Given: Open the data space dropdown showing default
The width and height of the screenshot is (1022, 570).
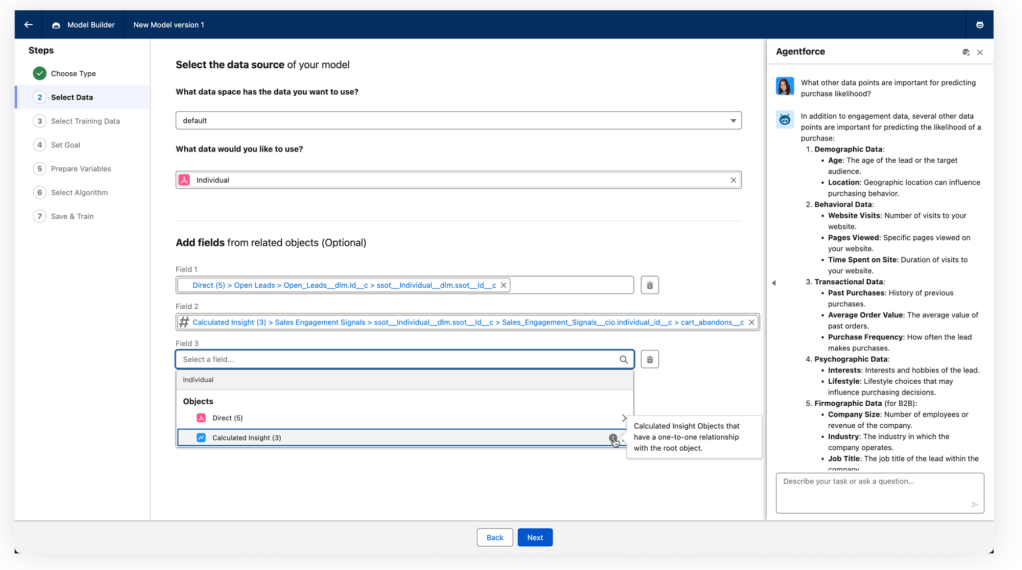Looking at the screenshot, I should tap(458, 120).
